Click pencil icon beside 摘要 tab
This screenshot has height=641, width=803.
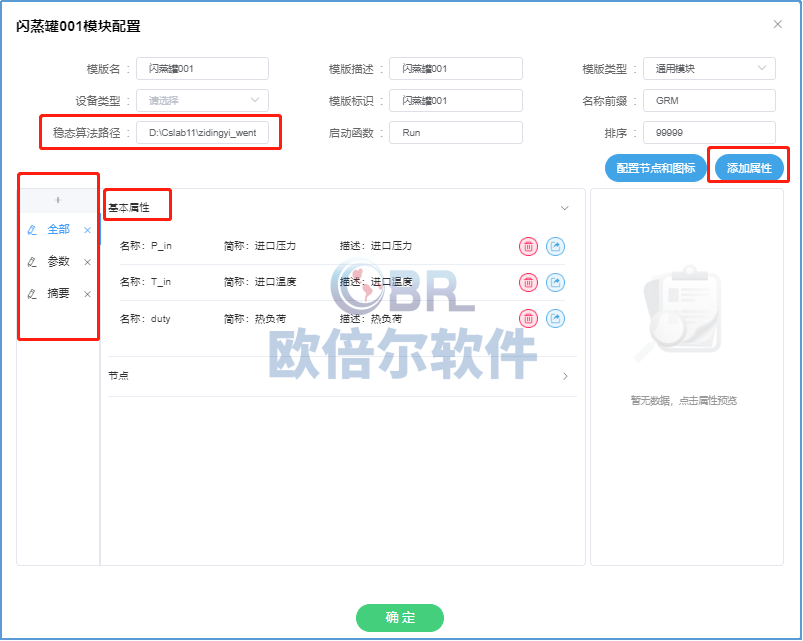(32, 294)
